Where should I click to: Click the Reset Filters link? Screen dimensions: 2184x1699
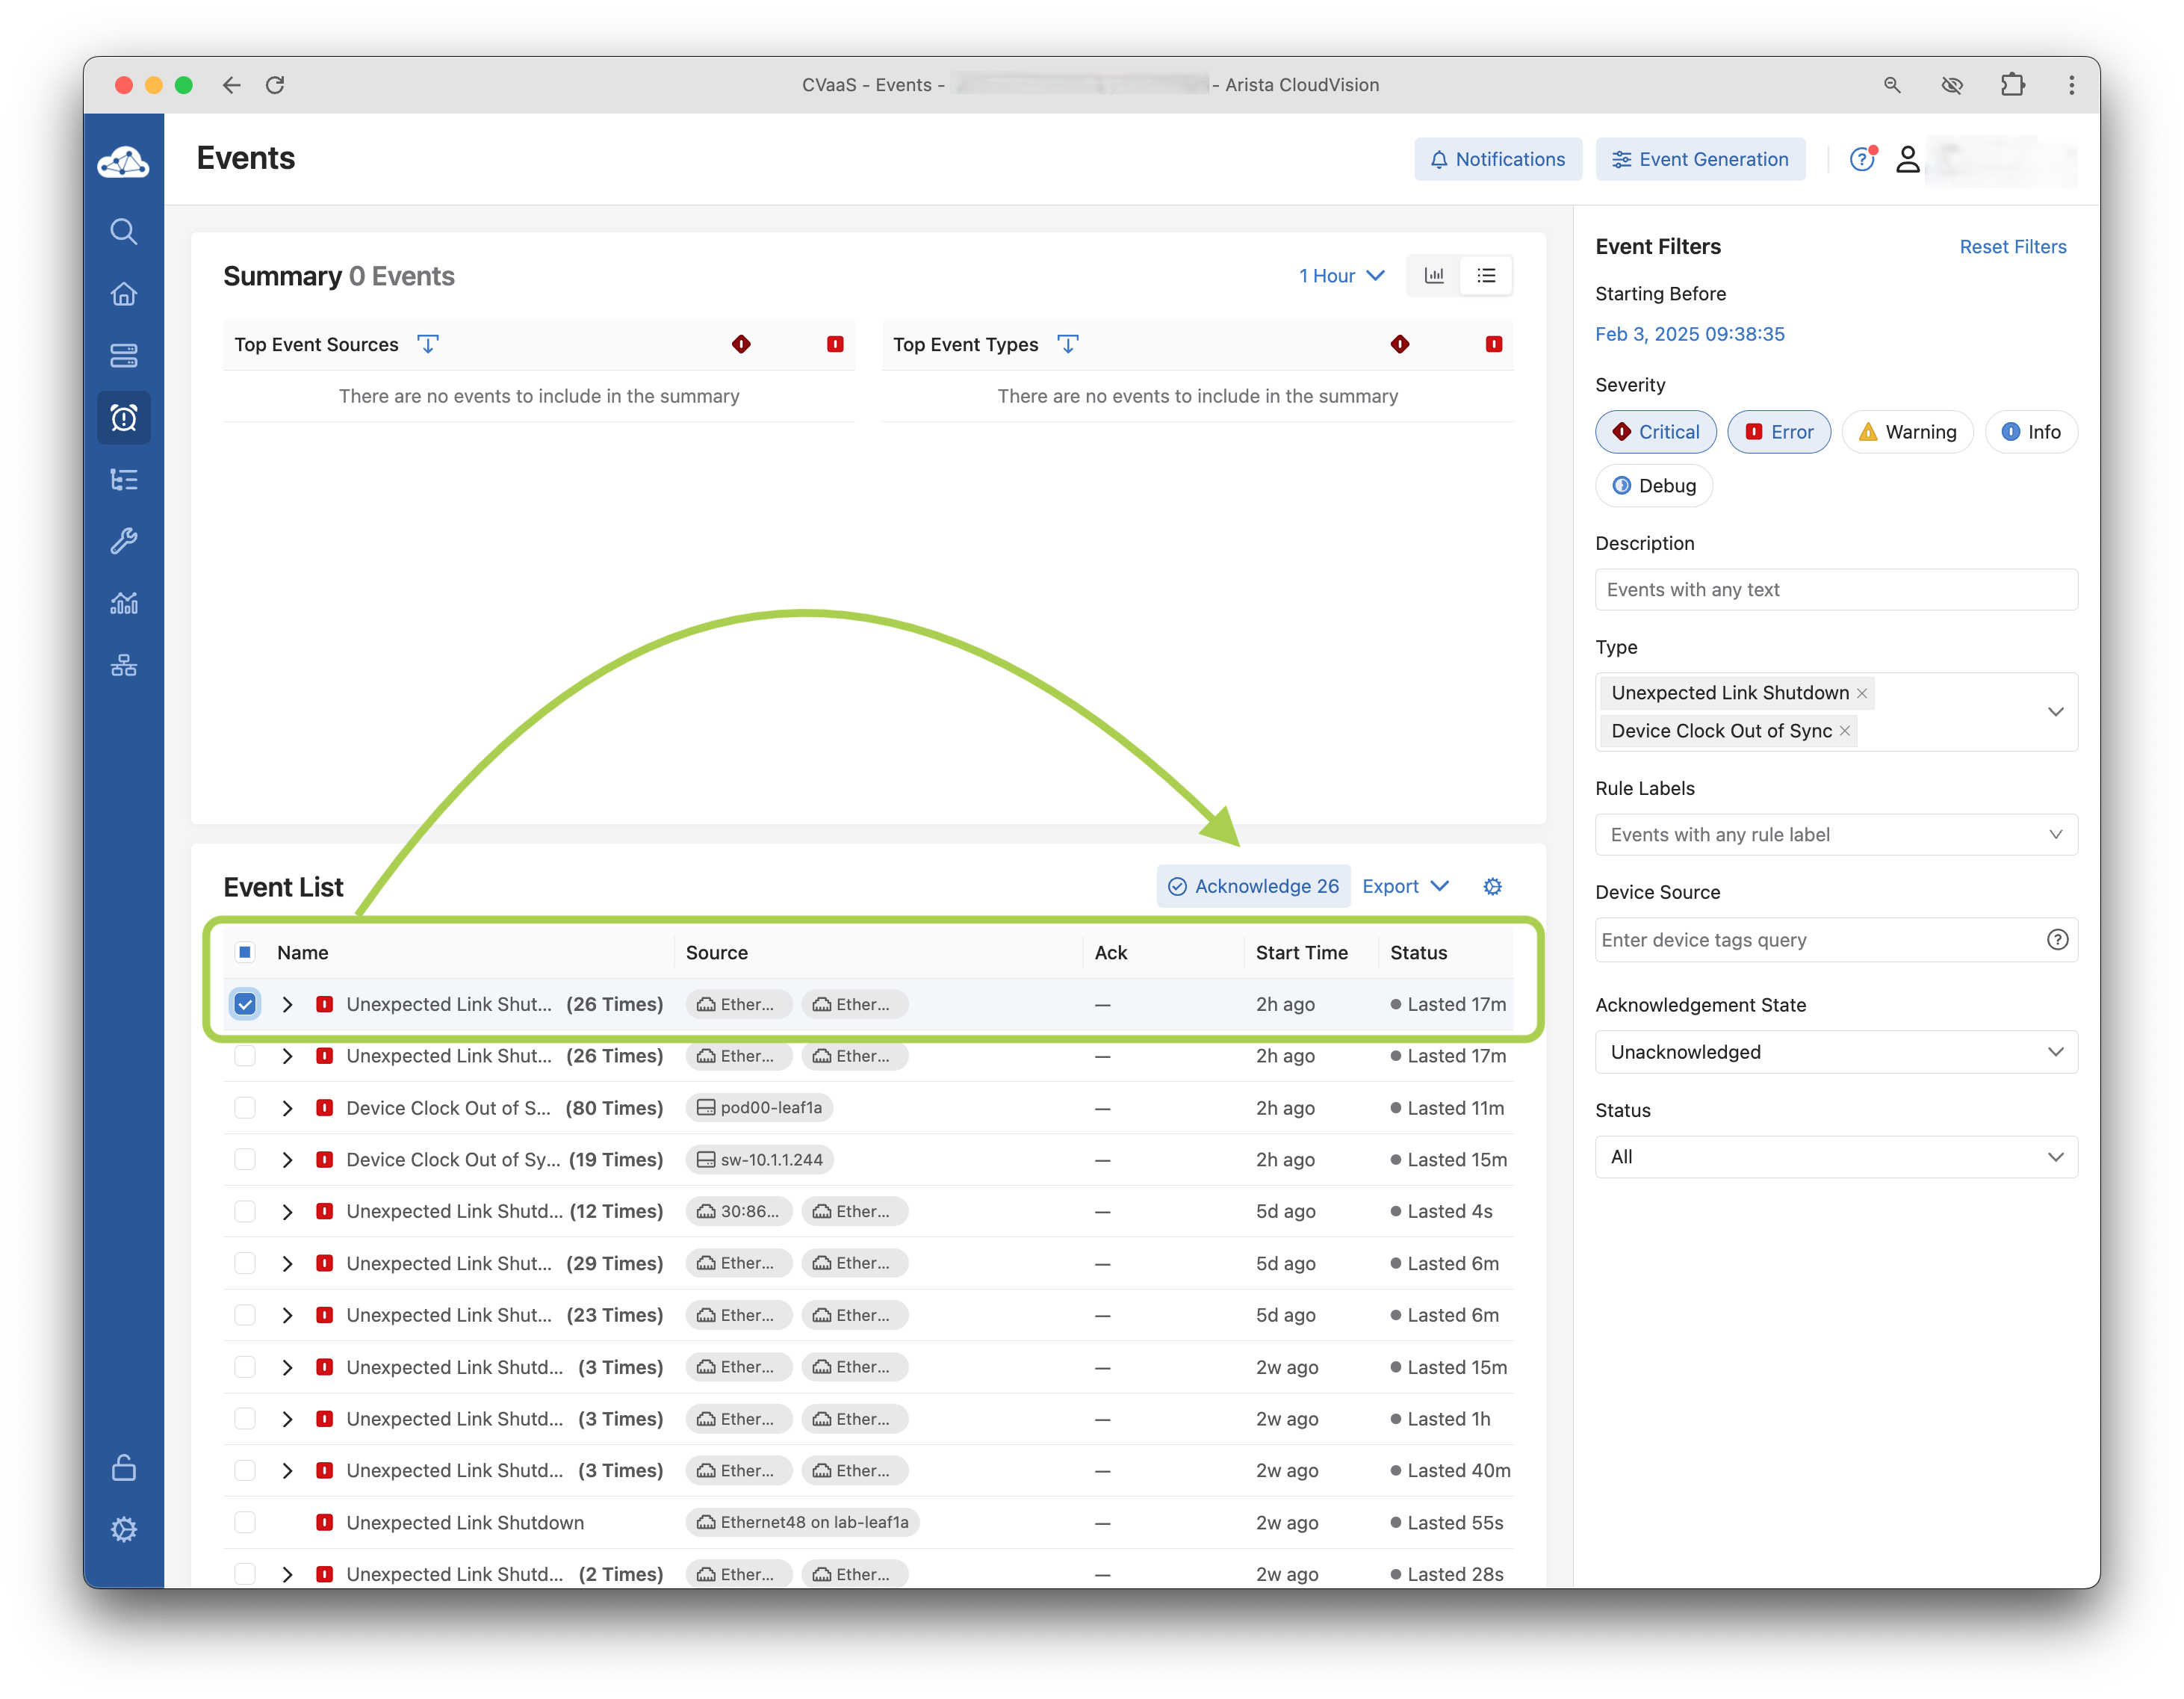tap(2012, 247)
